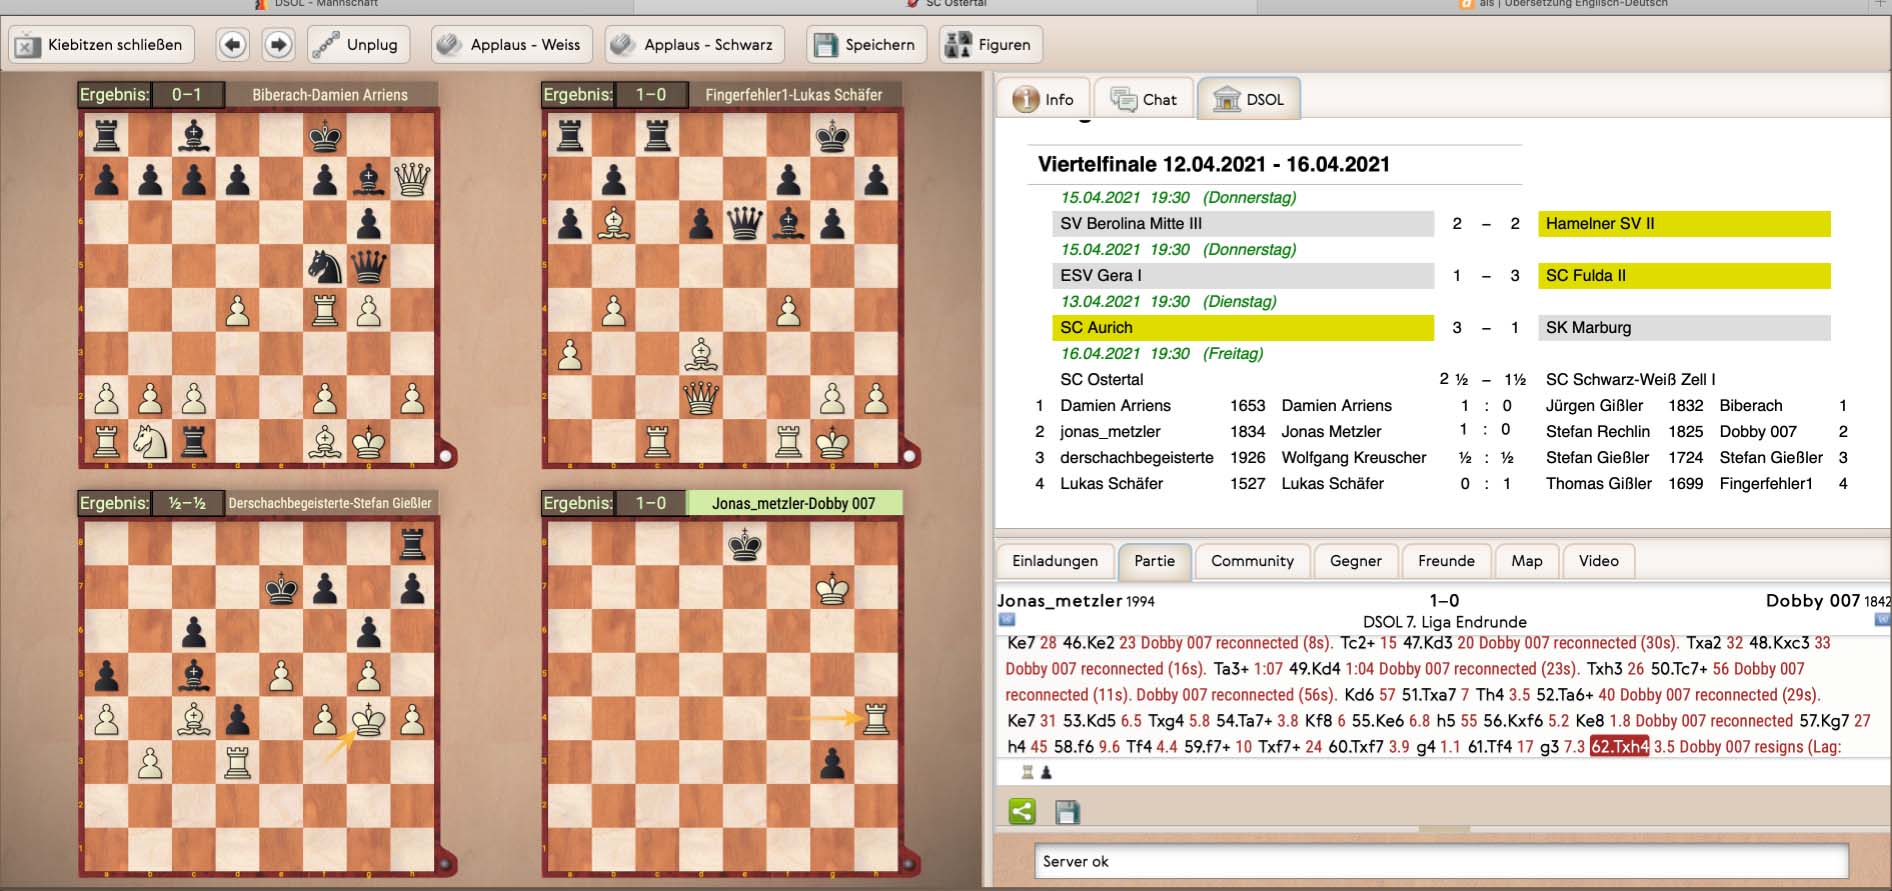Viewport: 1892px width, 891px height.
Task: Click the white rook on the Jonas_metzler board
Action: (x=876, y=719)
